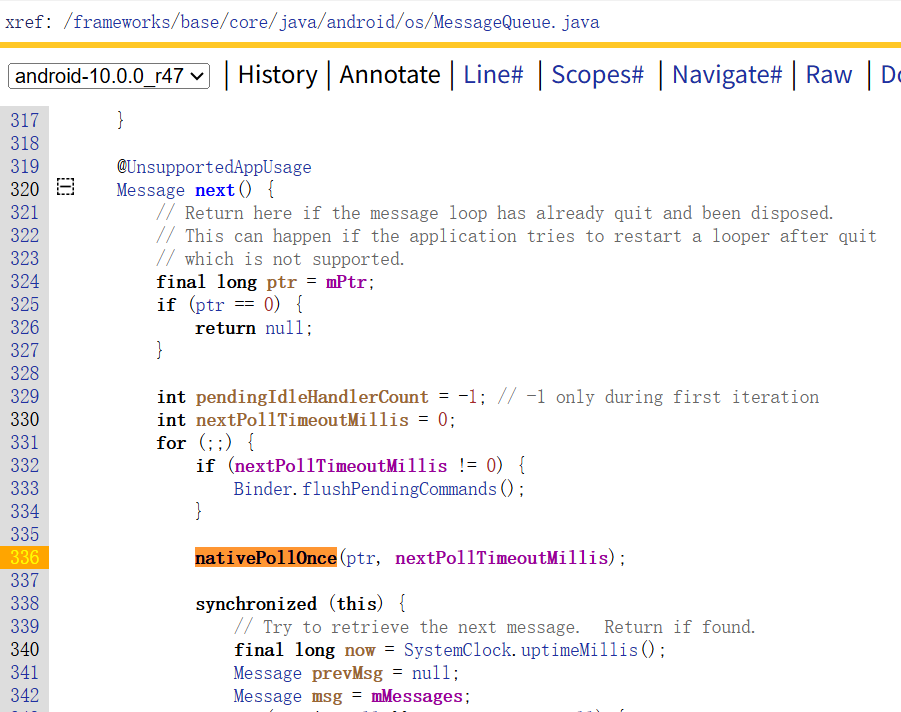
Task: Follow the mMessages field reference
Action: pyautogui.click(x=417, y=696)
